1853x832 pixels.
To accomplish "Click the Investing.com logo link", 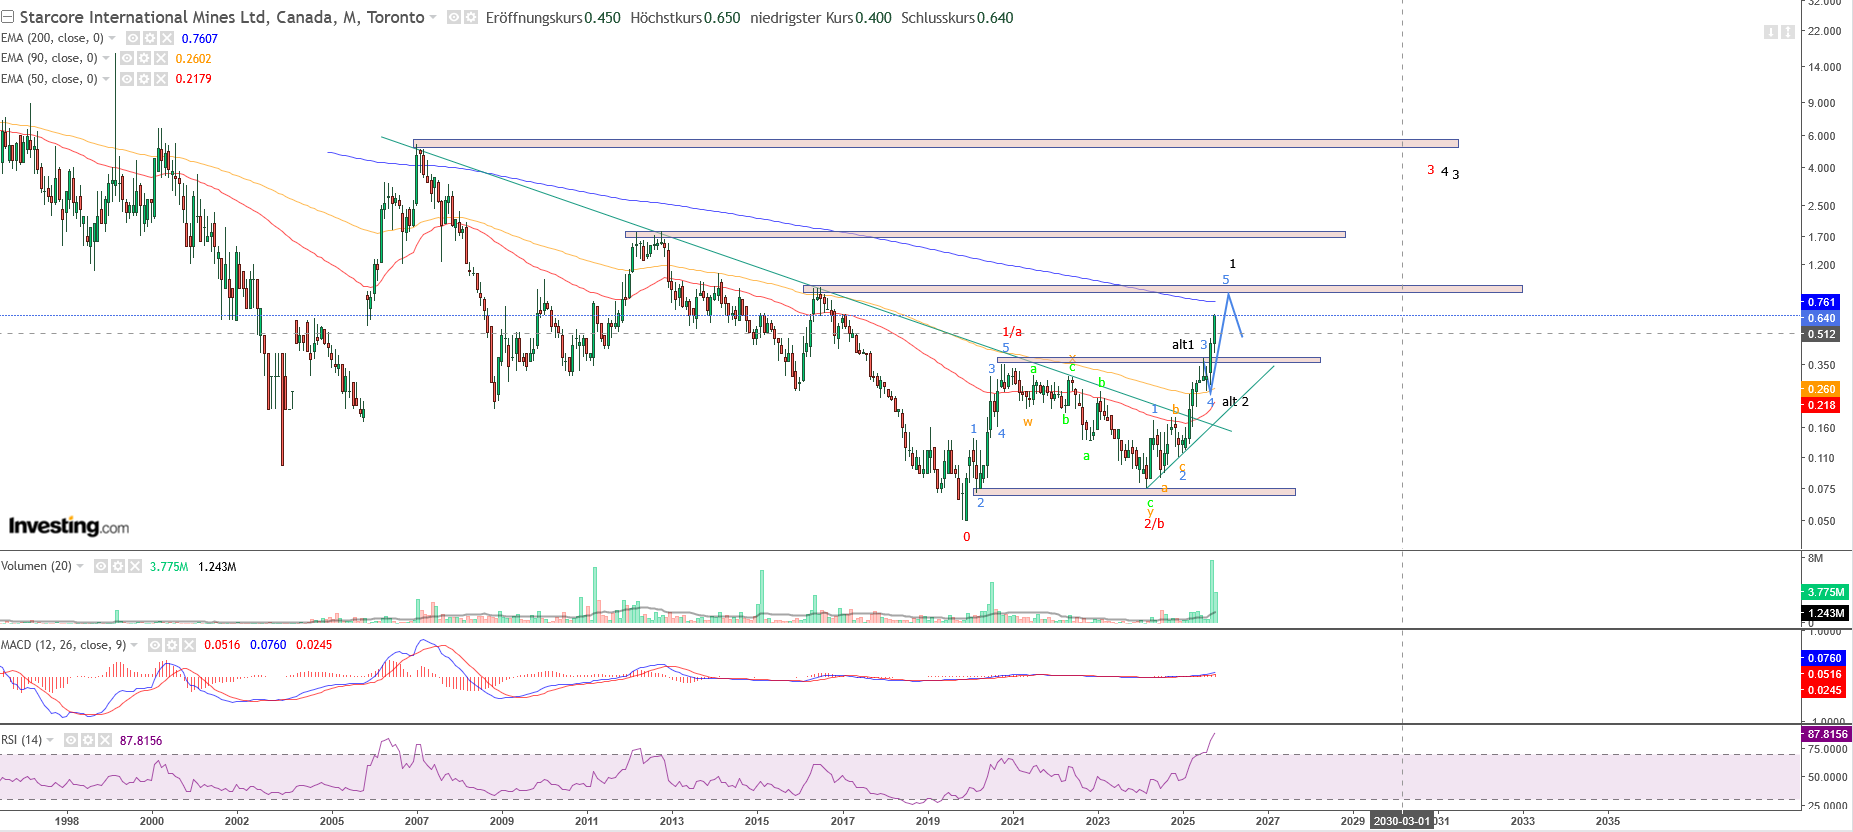I will [69, 526].
